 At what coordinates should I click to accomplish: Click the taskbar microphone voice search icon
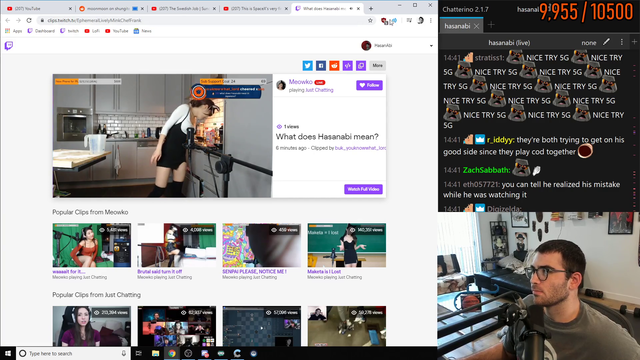[124, 353]
